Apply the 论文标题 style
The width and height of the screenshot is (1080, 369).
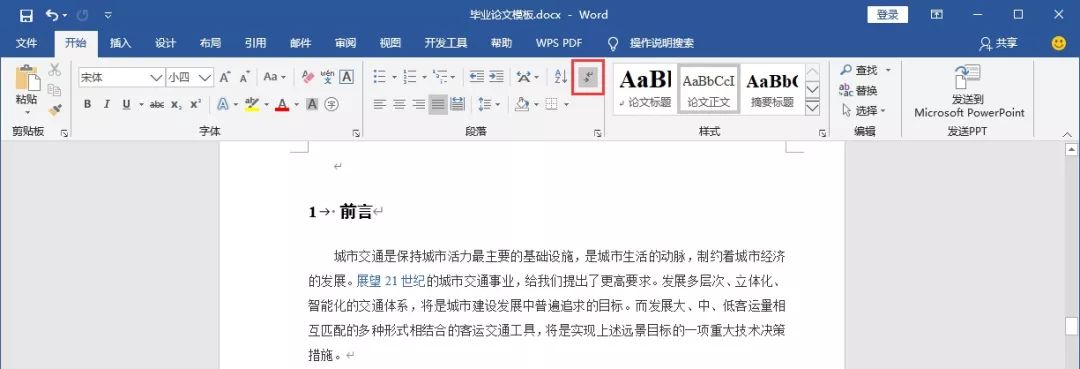tap(644, 89)
